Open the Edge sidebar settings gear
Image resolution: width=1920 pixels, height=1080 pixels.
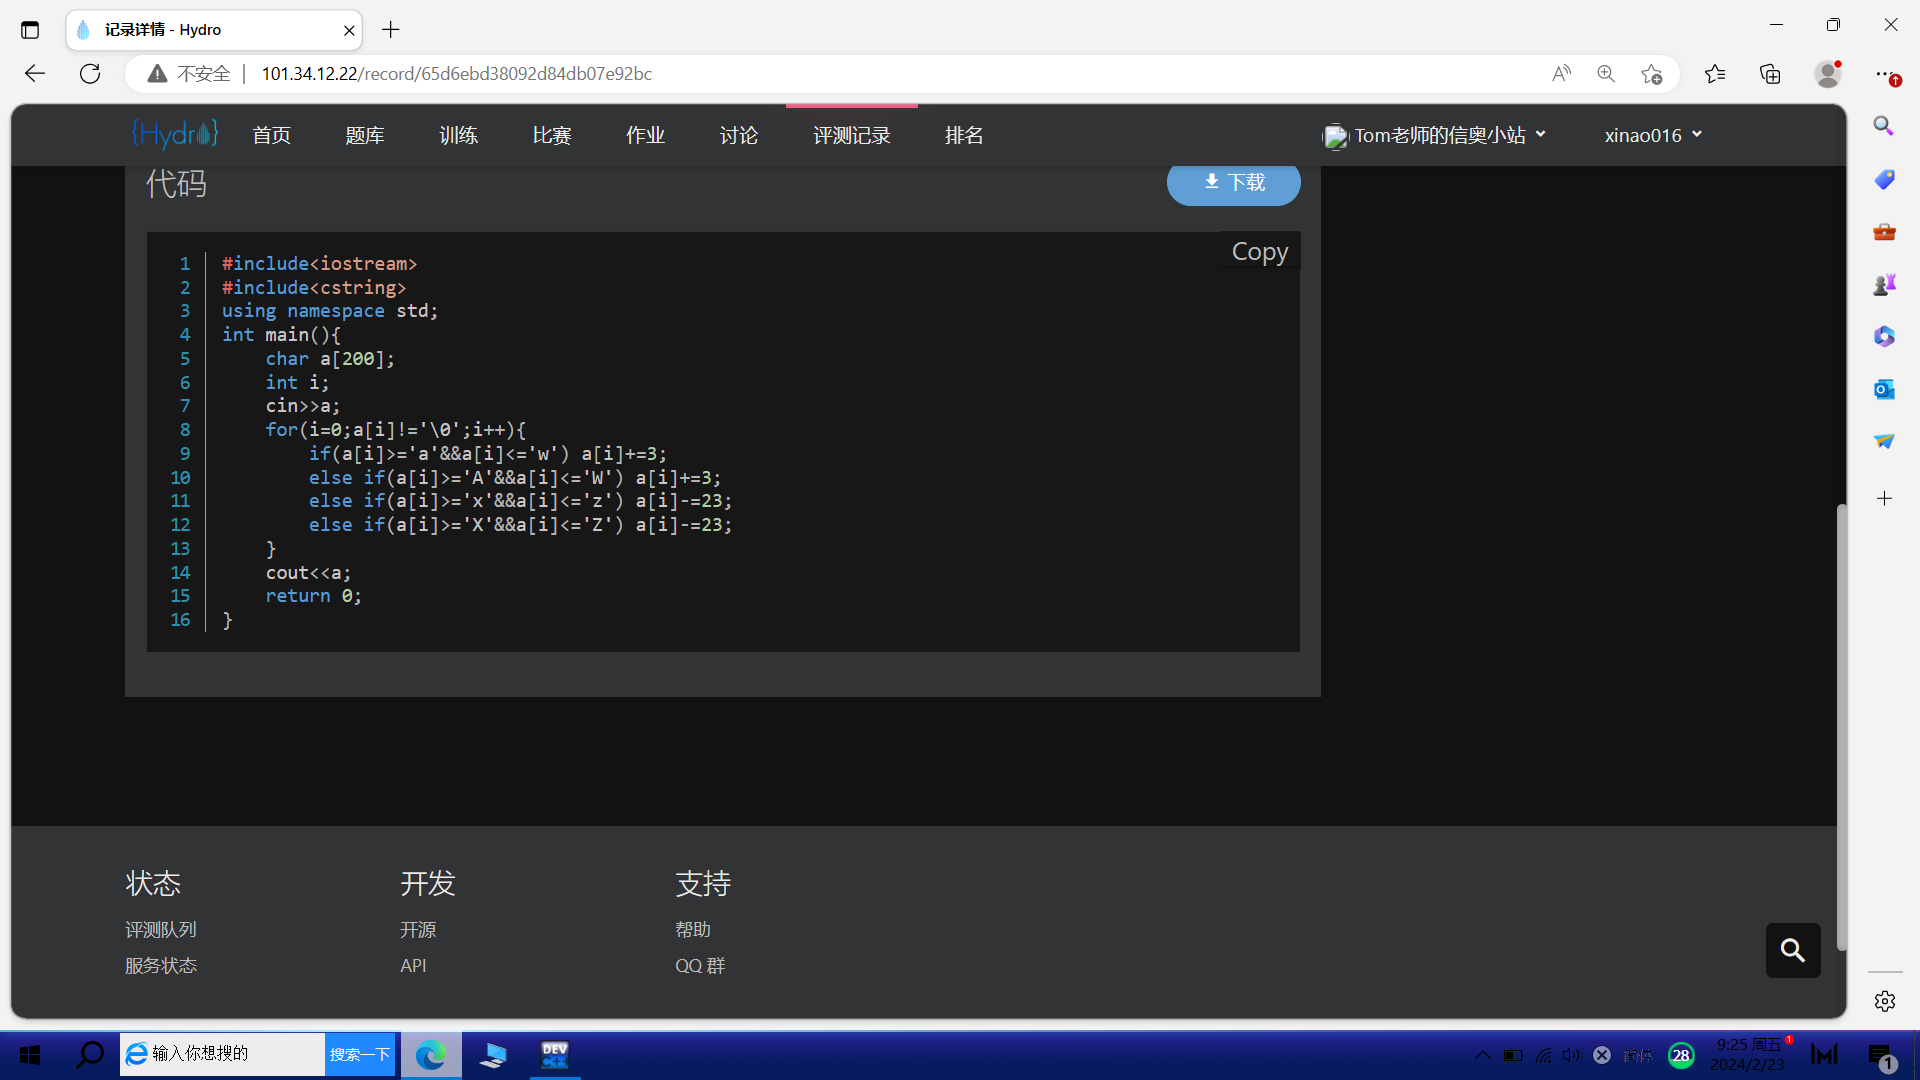point(1885,1001)
